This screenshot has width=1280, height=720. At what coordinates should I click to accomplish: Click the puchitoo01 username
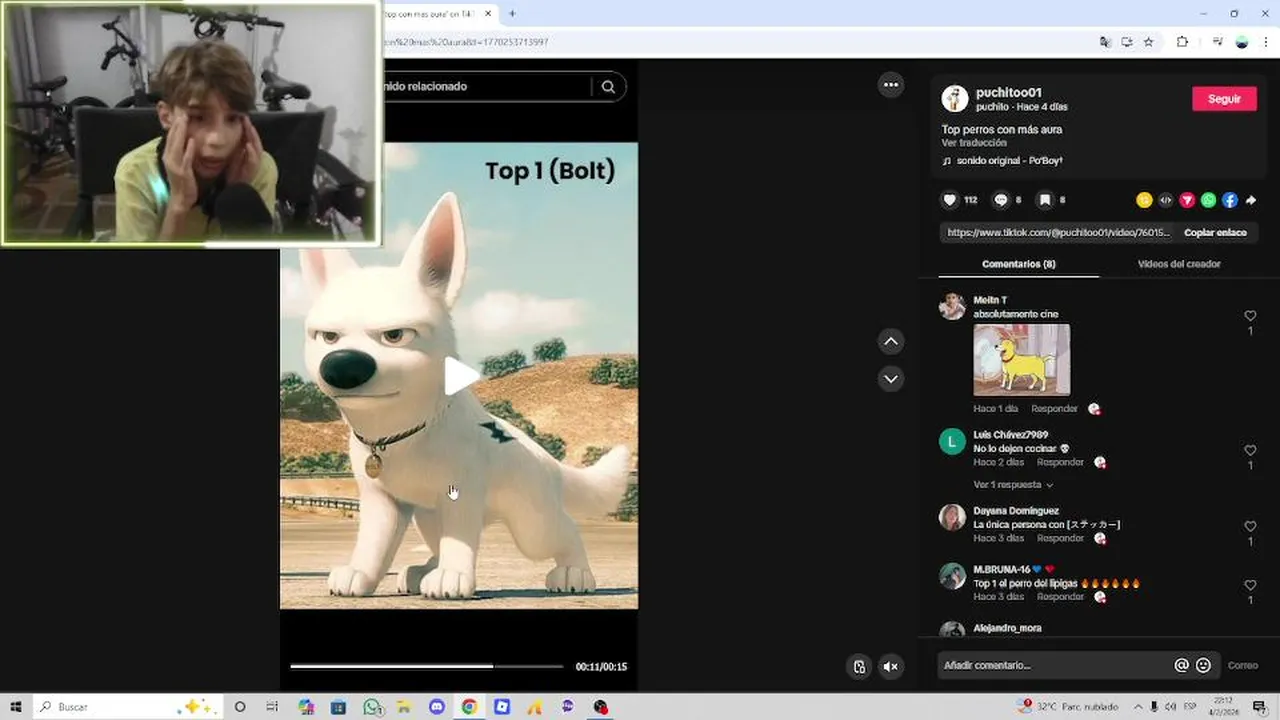[x=1008, y=92]
